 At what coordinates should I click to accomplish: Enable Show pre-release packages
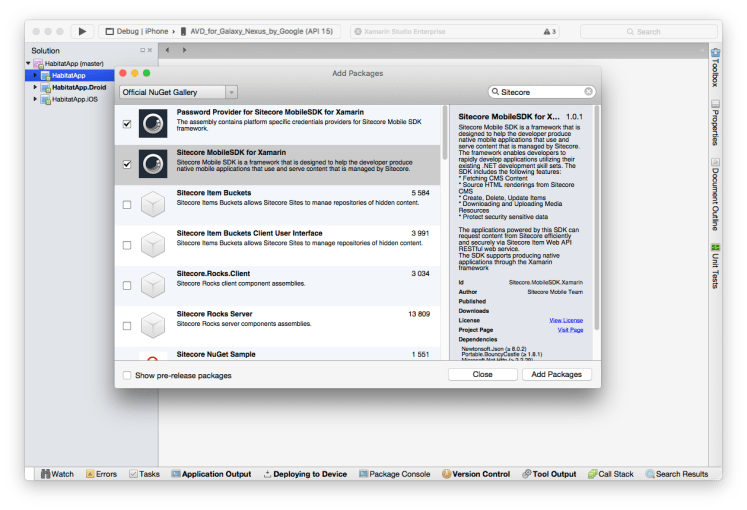point(127,375)
